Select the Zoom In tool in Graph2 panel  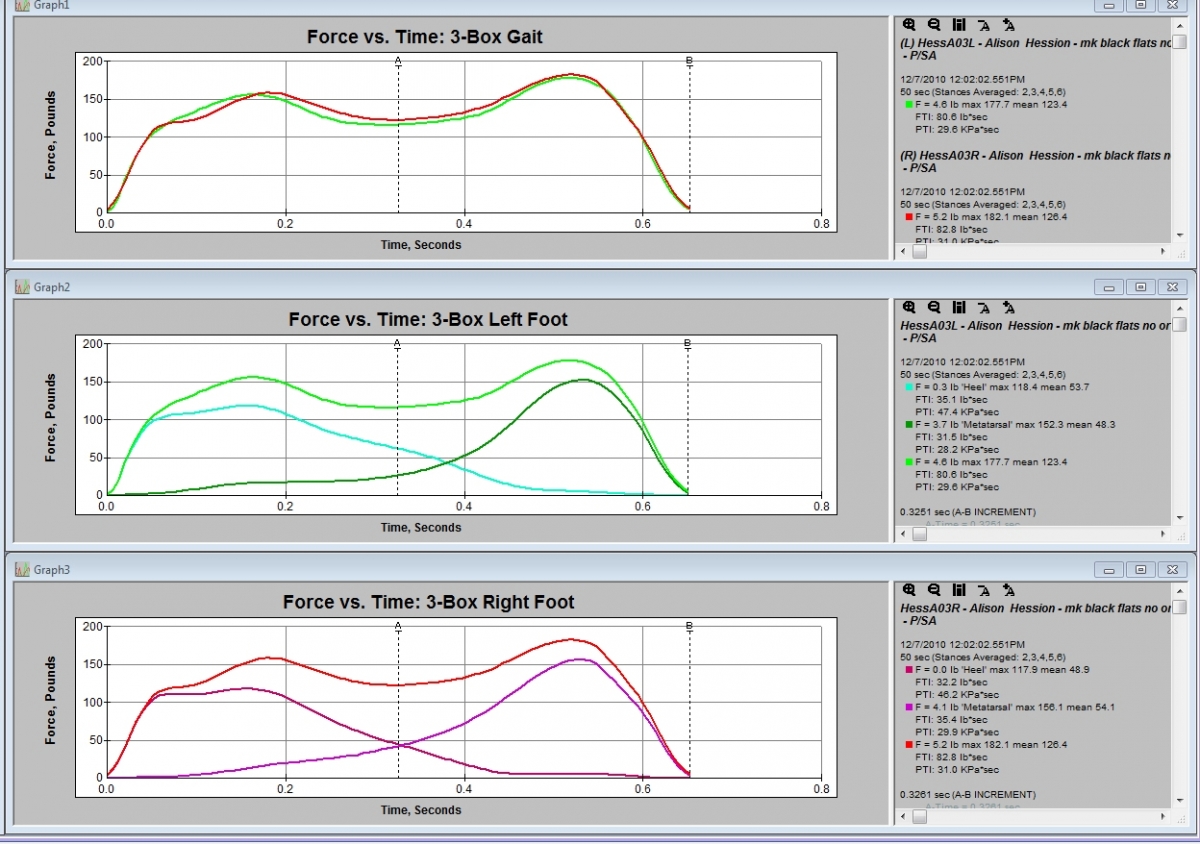(908, 308)
